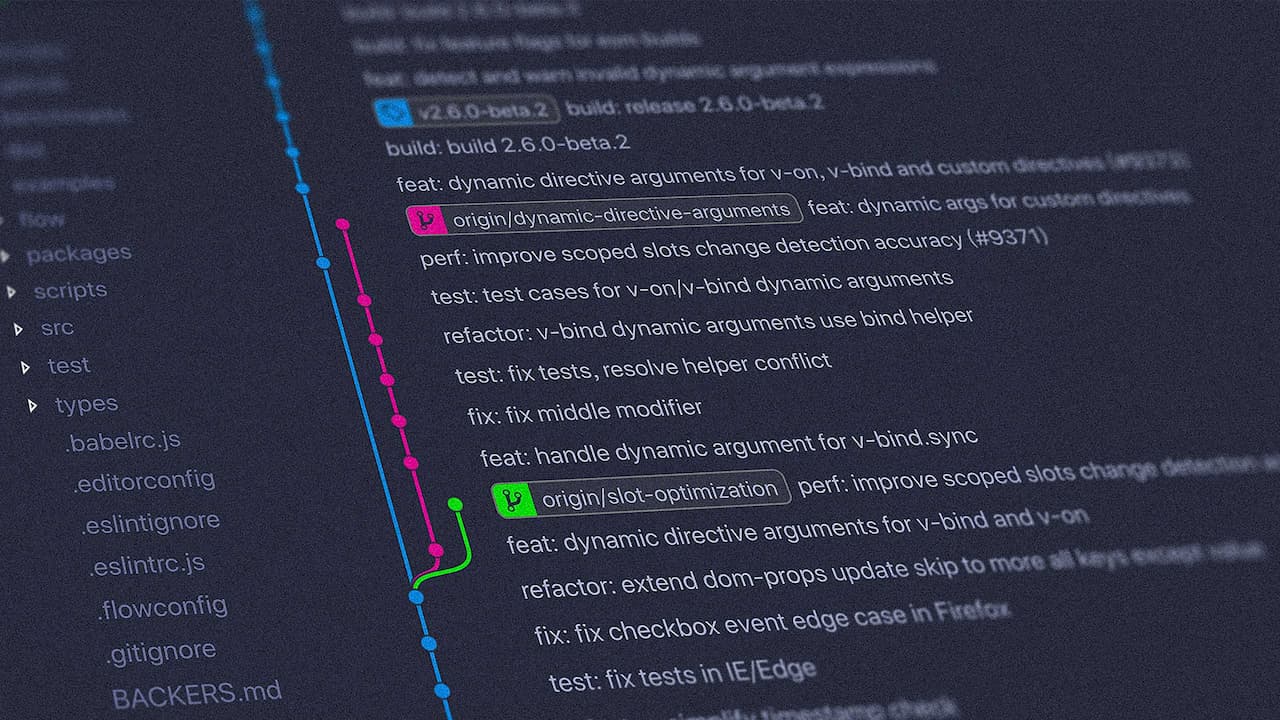Expand the scripts folder arrow

point(11,292)
